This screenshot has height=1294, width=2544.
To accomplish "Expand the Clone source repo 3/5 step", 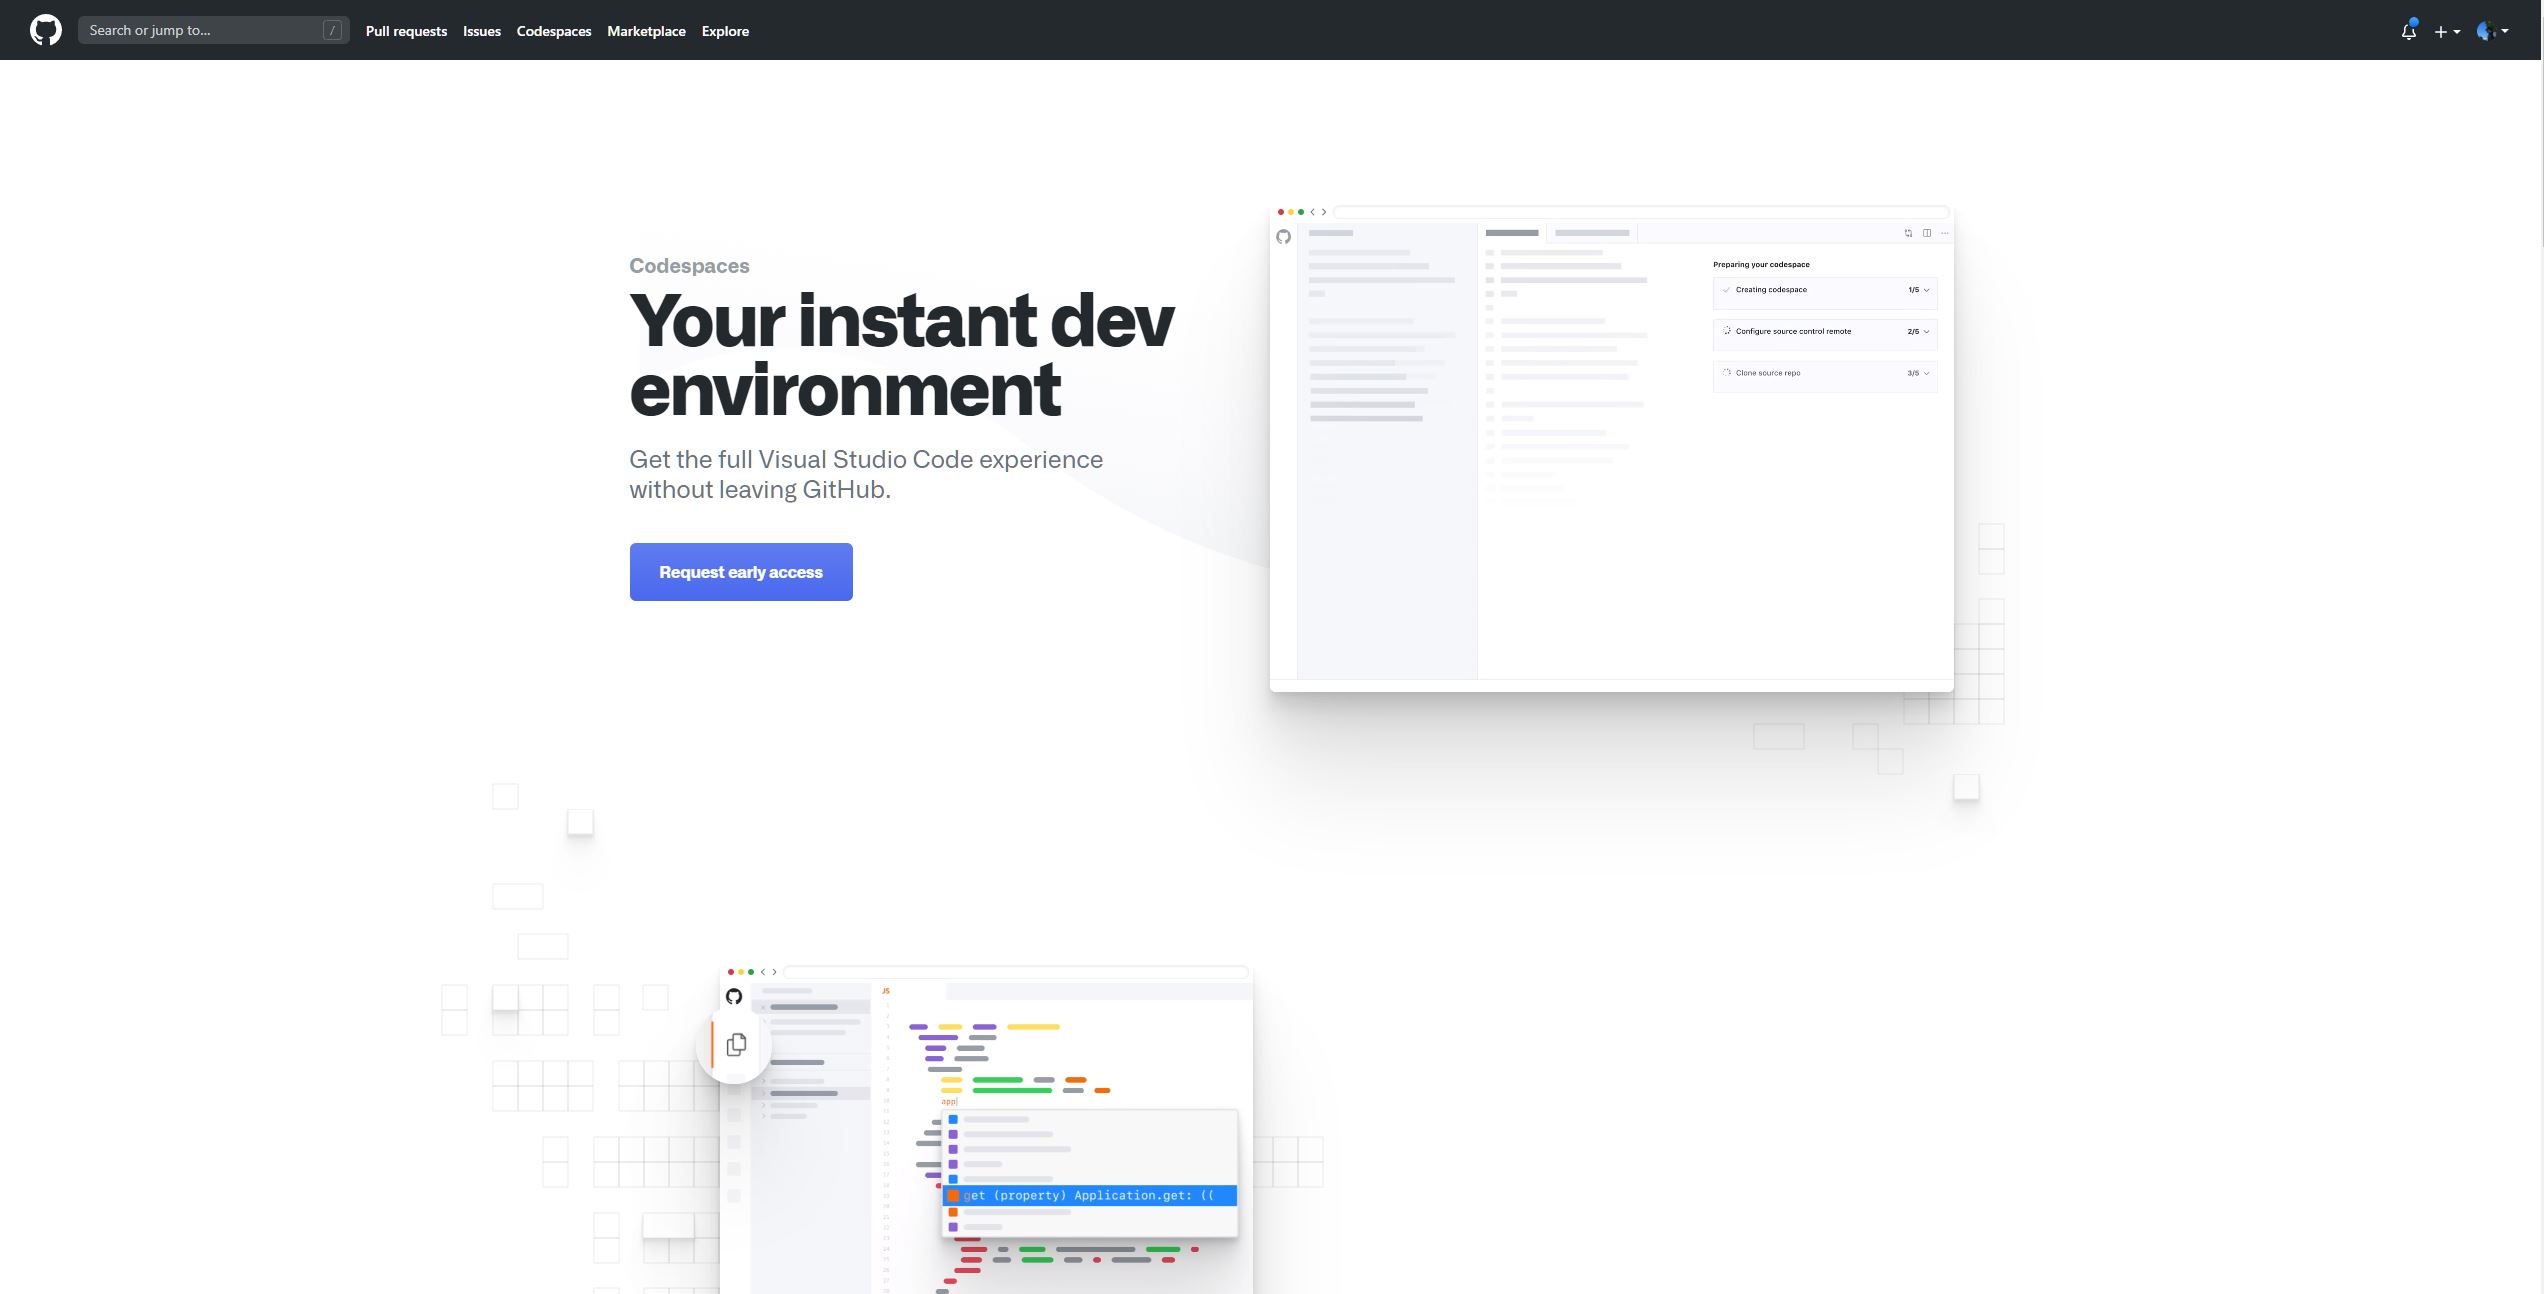I will tap(1825, 373).
